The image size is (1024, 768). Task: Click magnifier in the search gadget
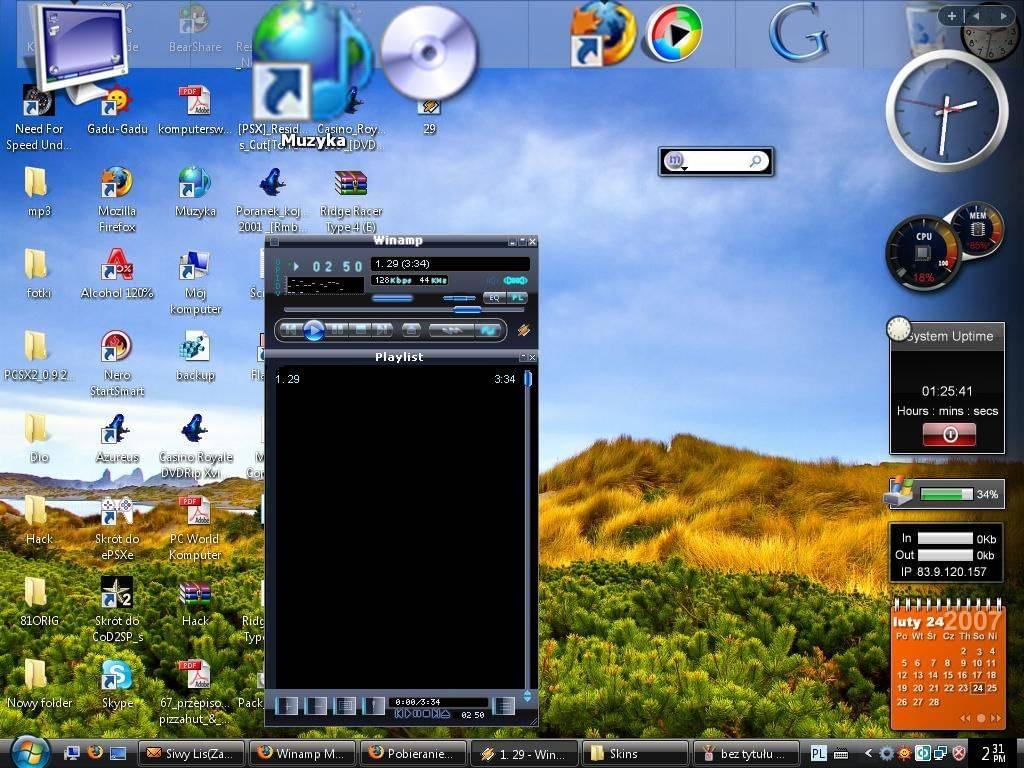click(x=756, y=161)
